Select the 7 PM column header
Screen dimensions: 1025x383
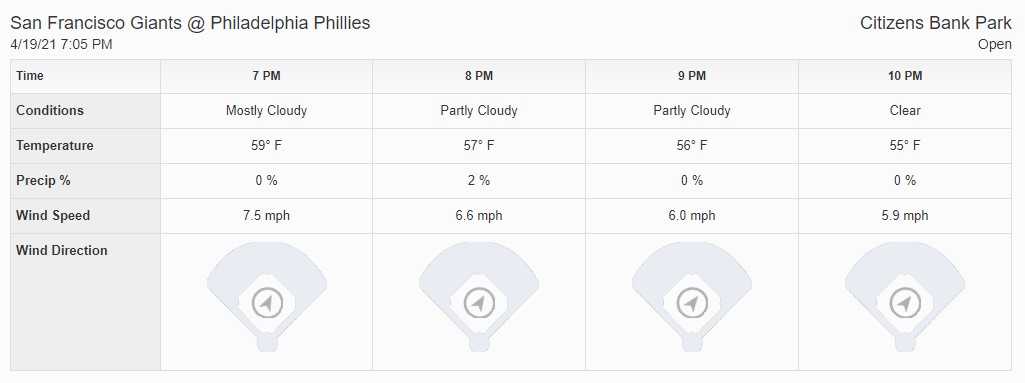coord(267,76)
